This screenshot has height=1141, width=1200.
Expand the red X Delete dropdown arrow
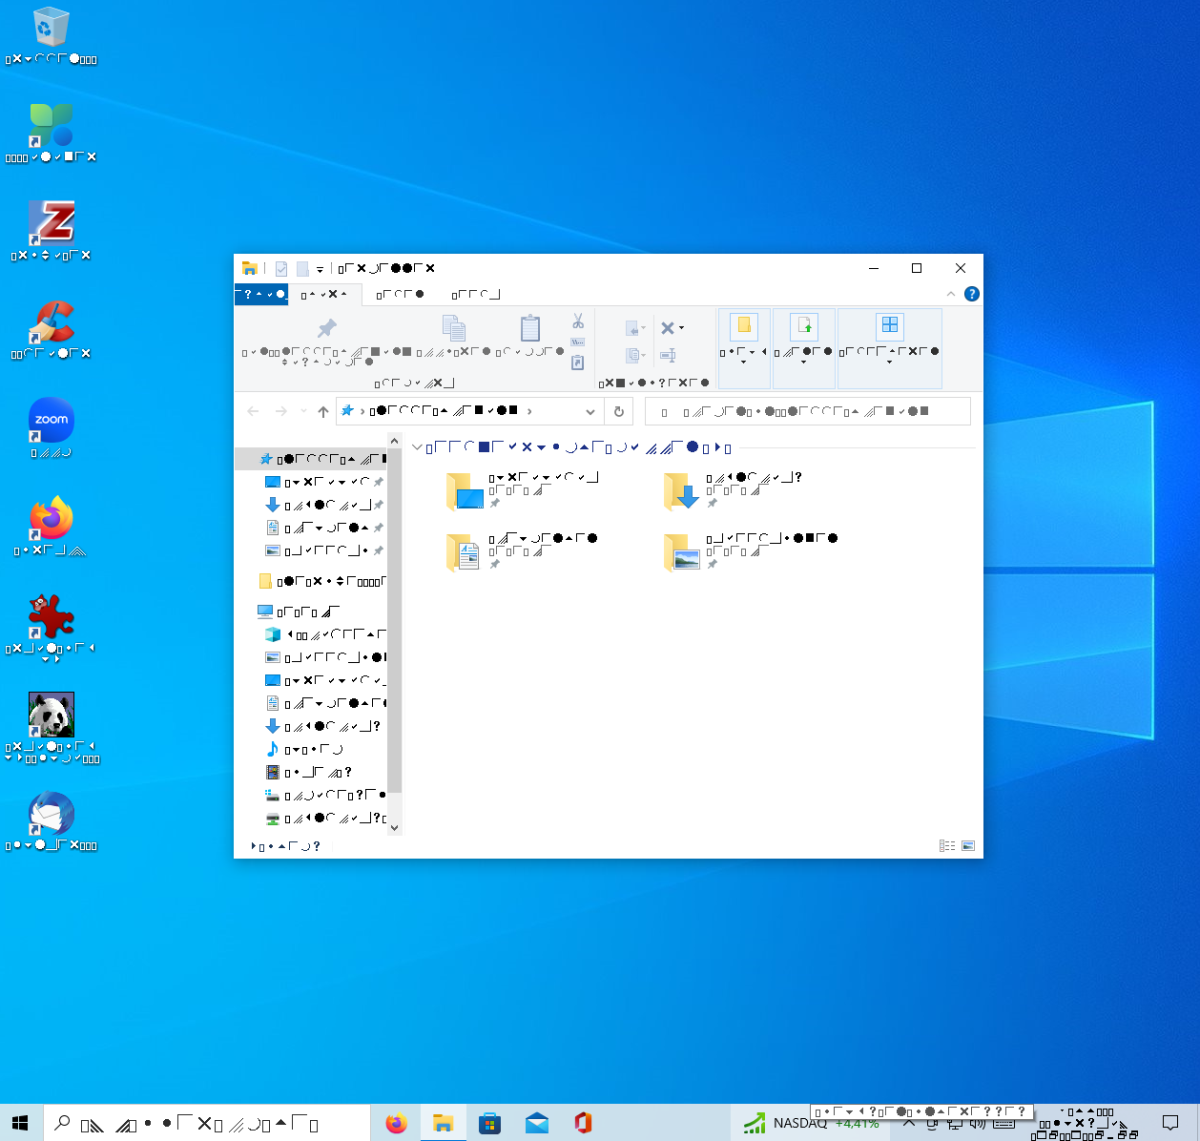coord(682,328)
